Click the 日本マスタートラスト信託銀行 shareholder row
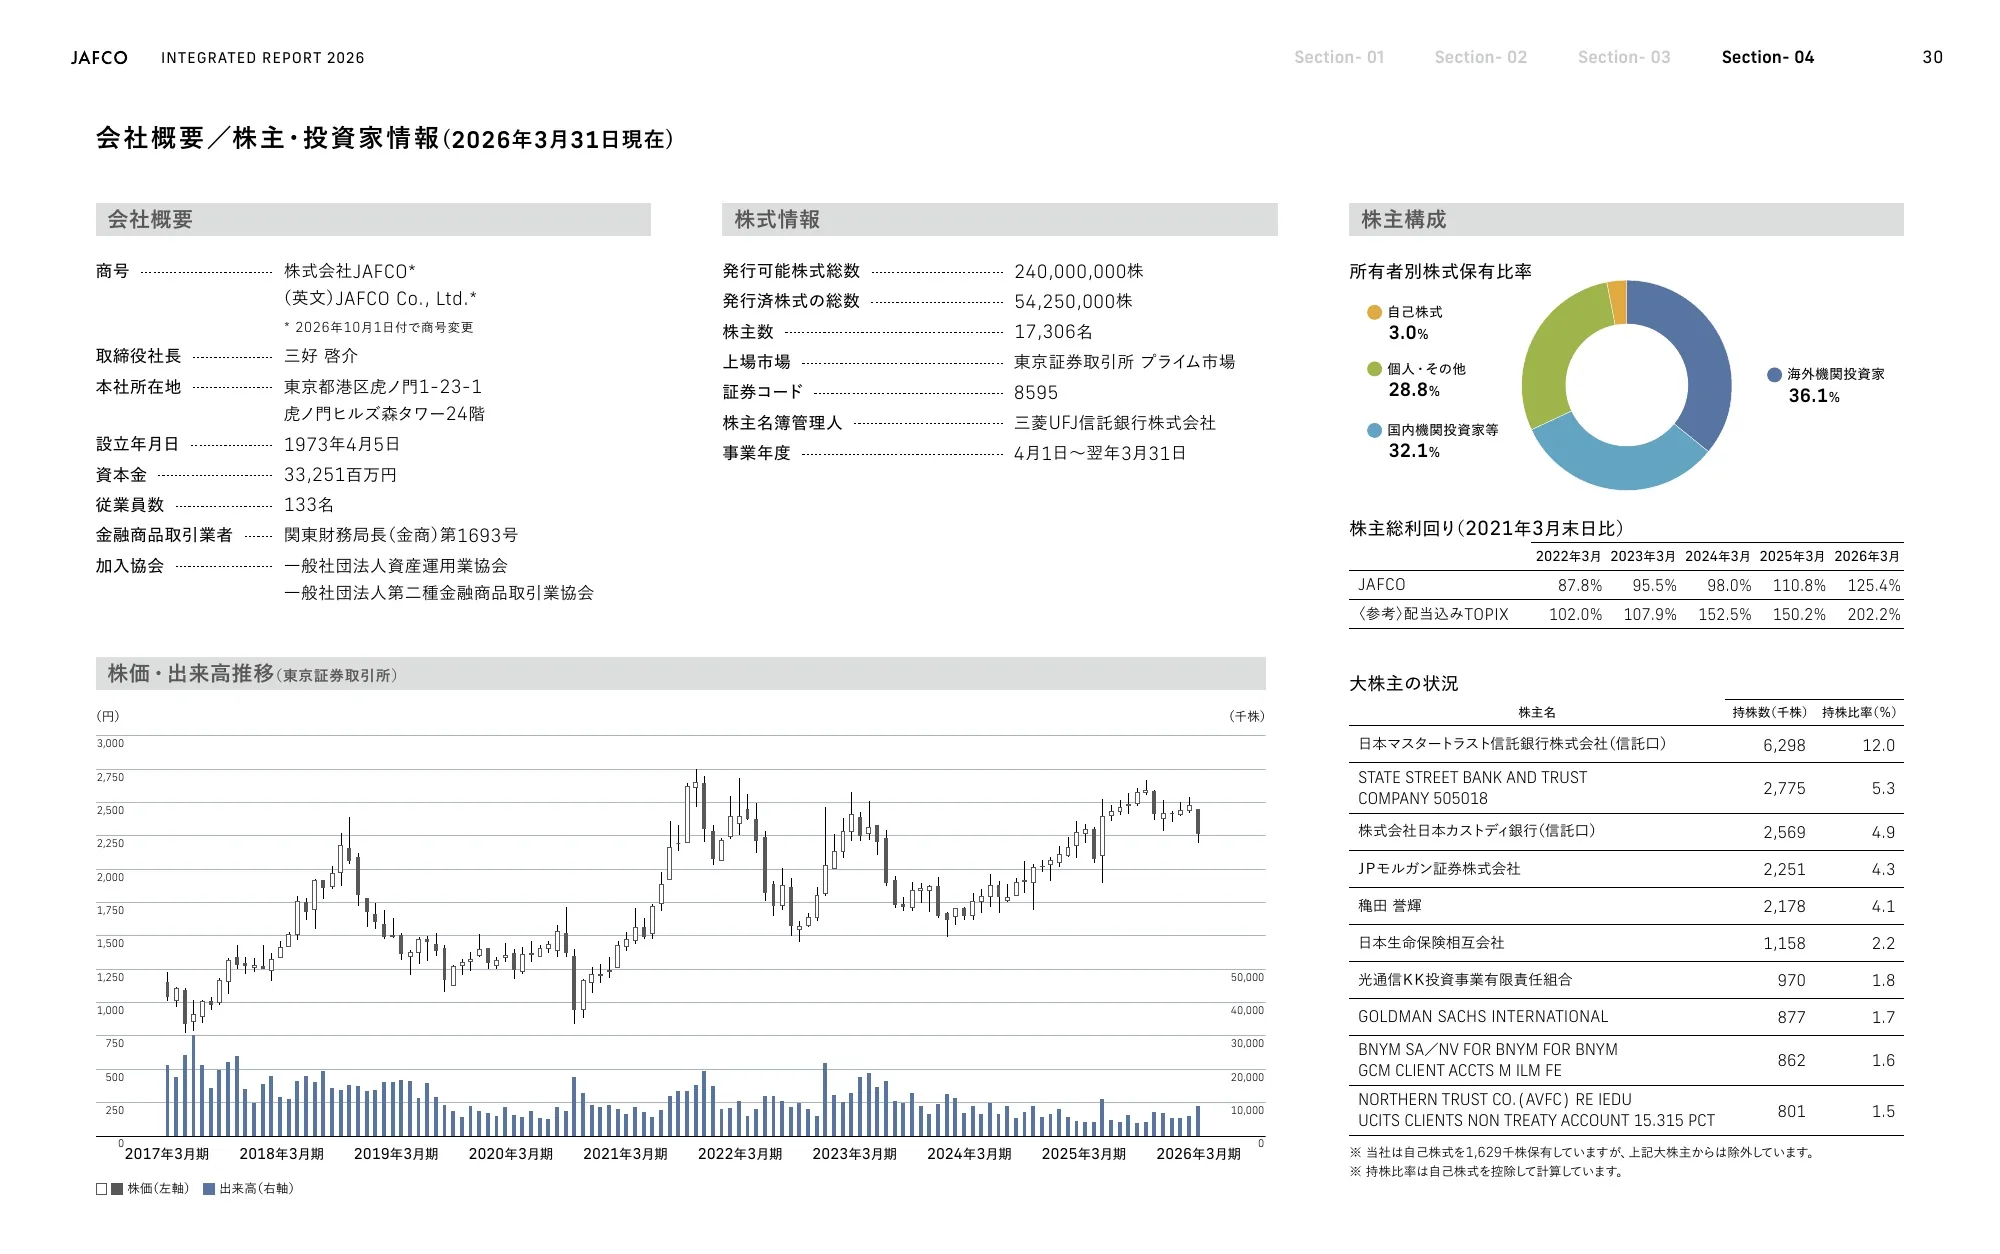2000x1254 pixels. pos(1626,744)
